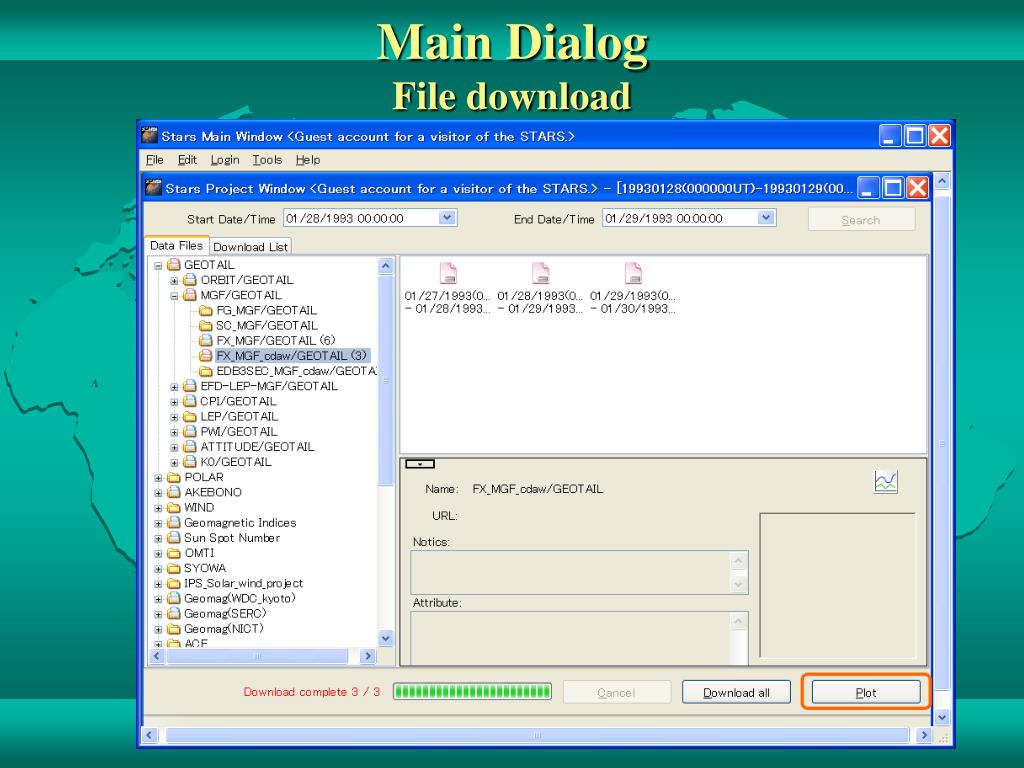The image size is (1024, 768).
Task: Toggle the details panel collapse arrow
Action: coord(420,464)
